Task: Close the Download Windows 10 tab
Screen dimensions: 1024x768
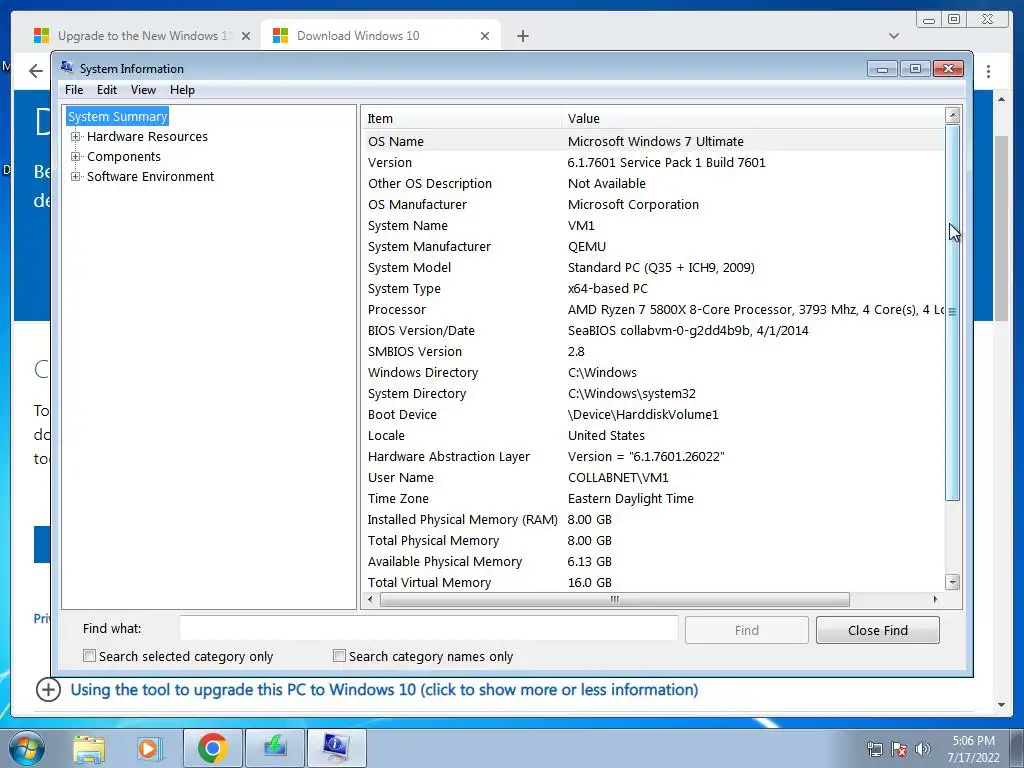Action: (x=485, y=36)
